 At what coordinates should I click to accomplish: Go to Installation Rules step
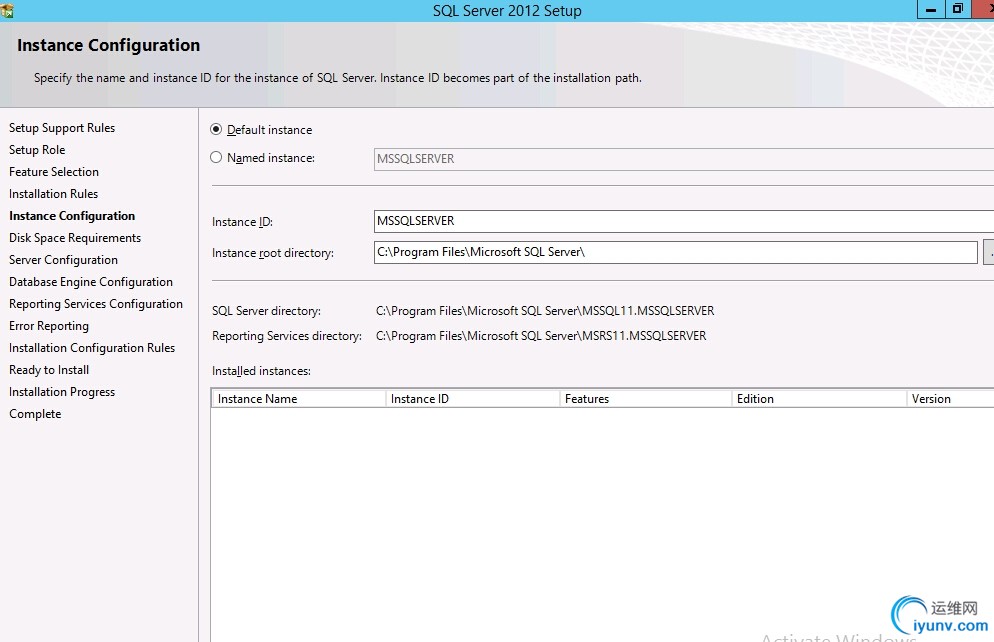[53, 194]
